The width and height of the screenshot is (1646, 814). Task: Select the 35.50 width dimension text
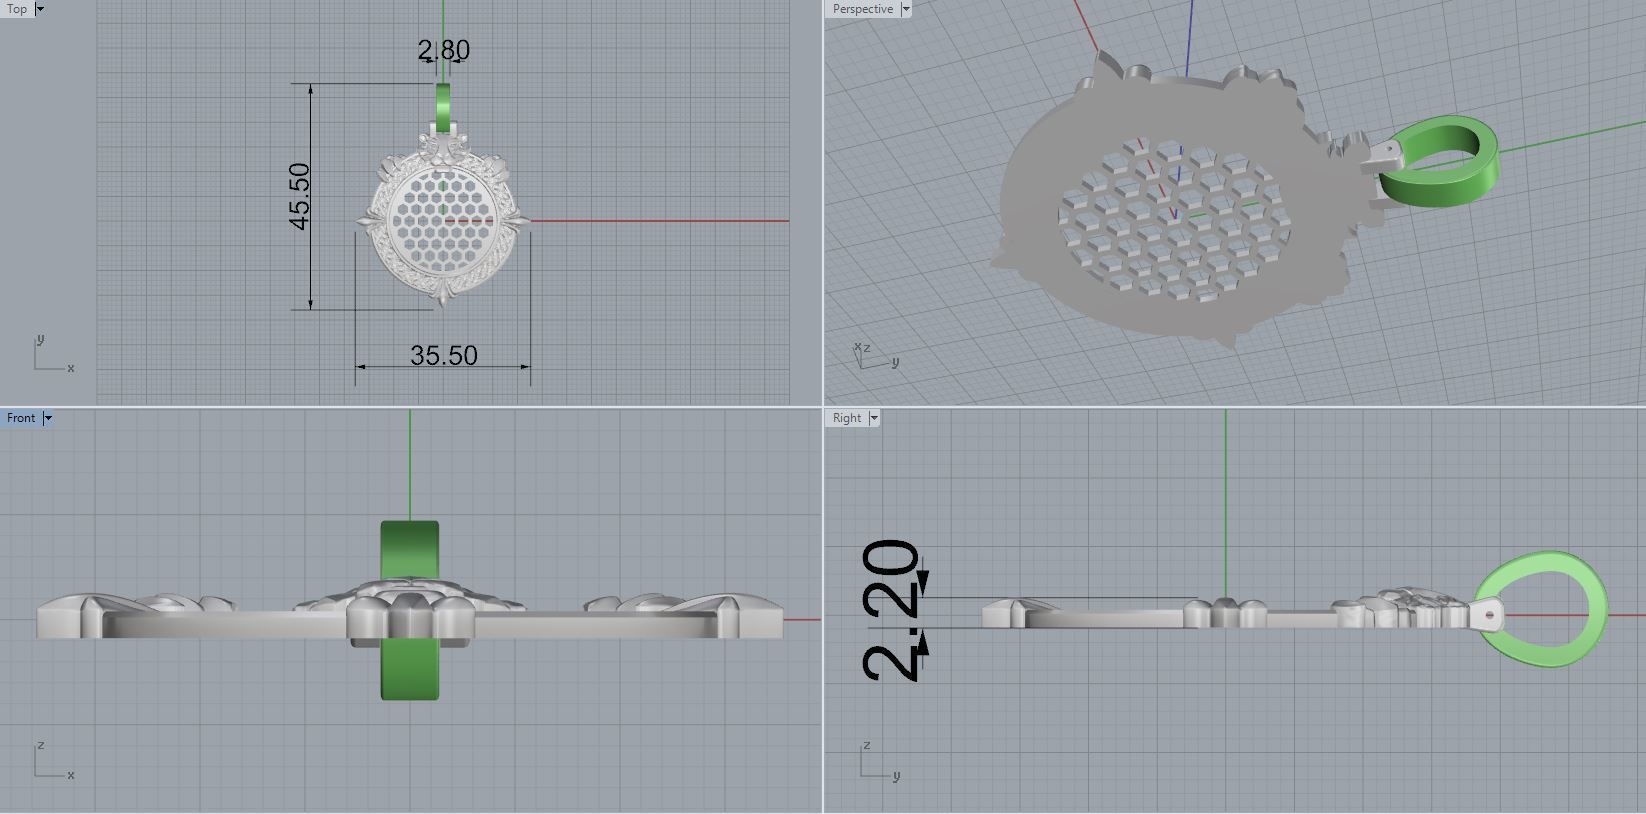pos(443,355)
